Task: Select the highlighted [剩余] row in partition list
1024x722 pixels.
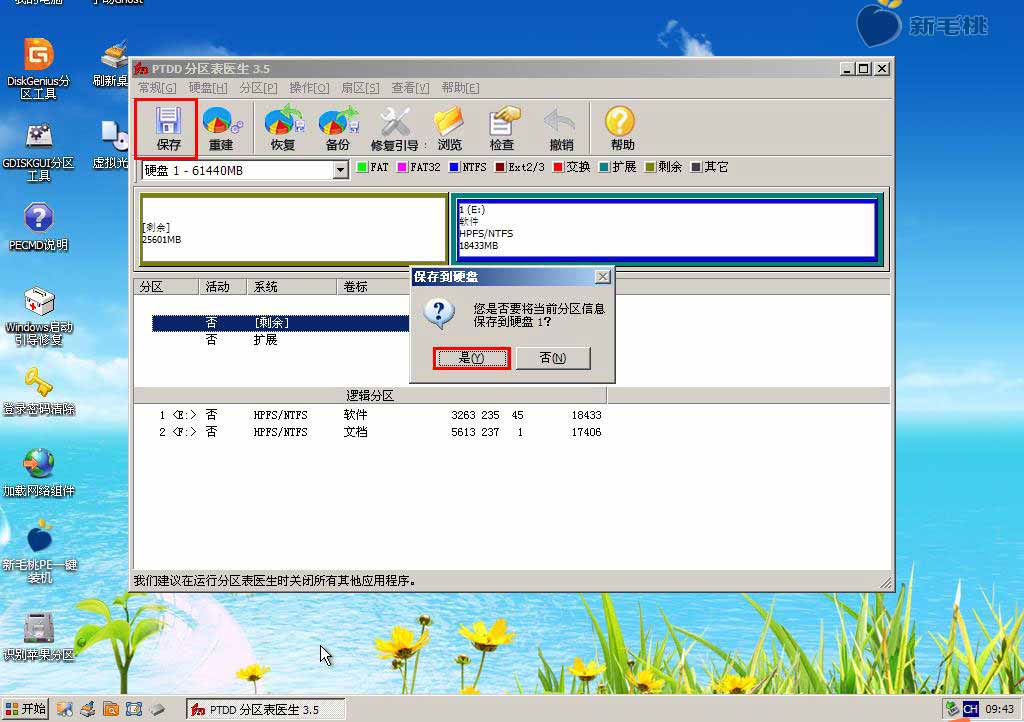Action: tap(281, 322)
